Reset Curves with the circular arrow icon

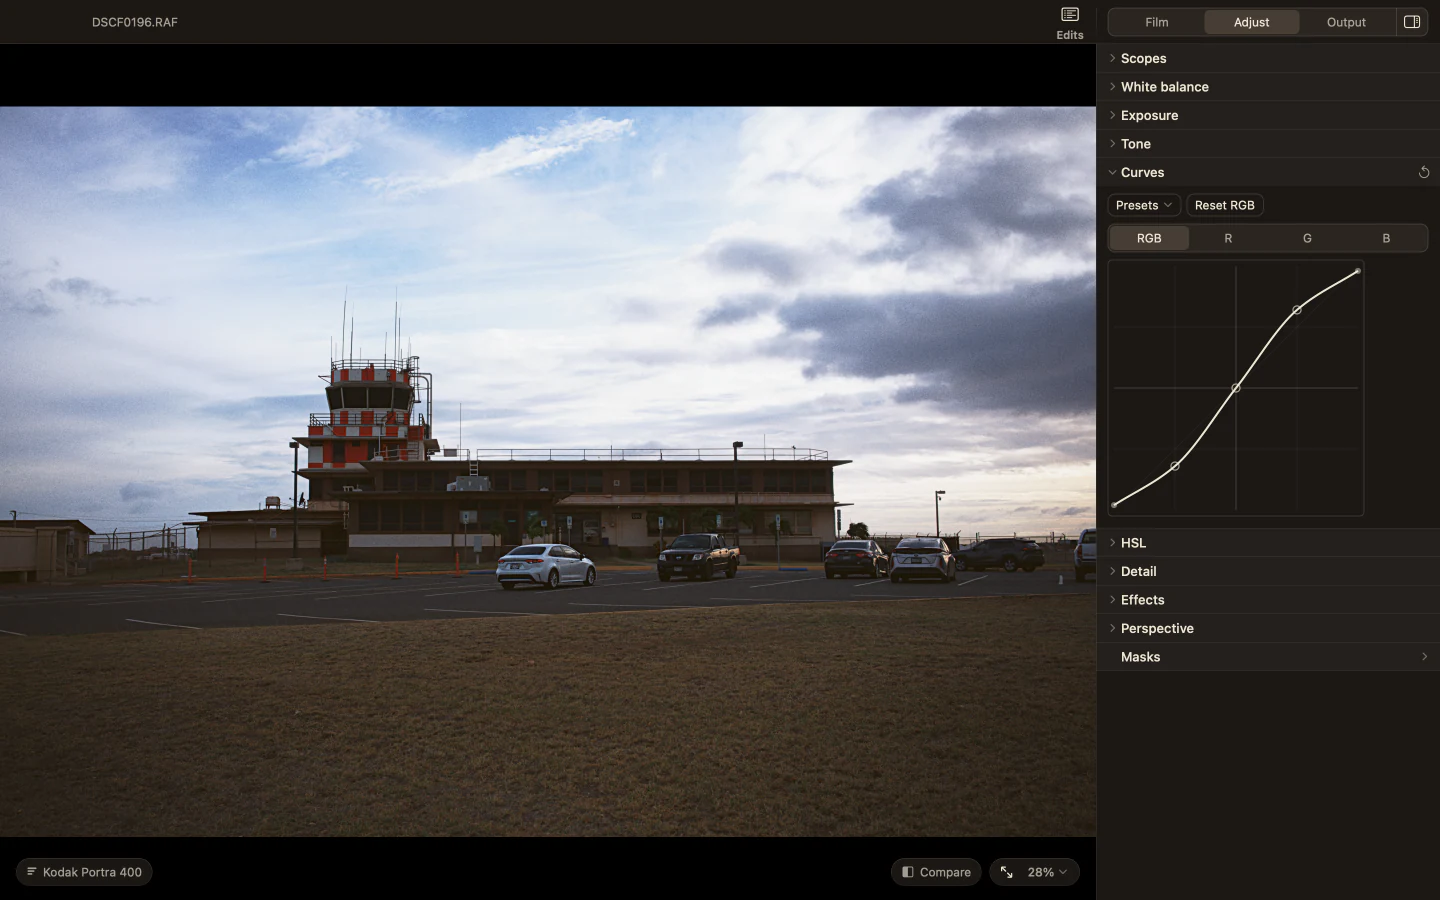[1424, 172]
